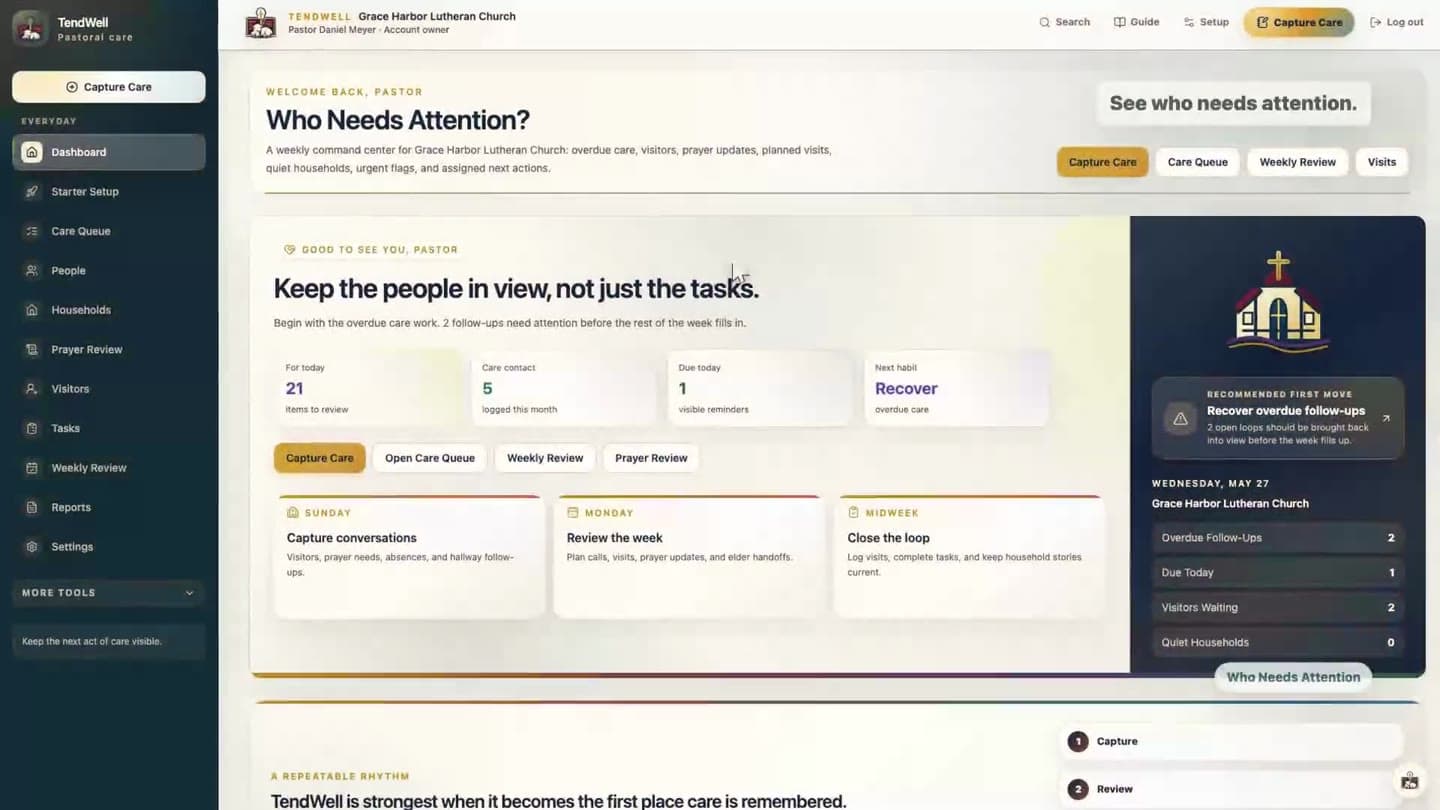This screenshot has height=810, width=1440.
Task: Click the Care Queue list icon
Action: coord(32,231)
